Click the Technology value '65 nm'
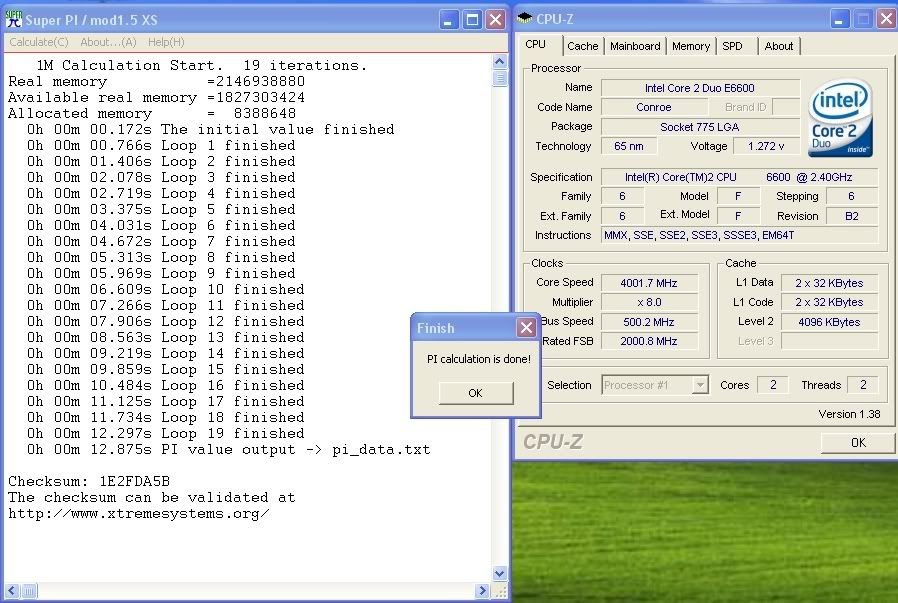The image size is (898, 603). (x=629, y=146)
